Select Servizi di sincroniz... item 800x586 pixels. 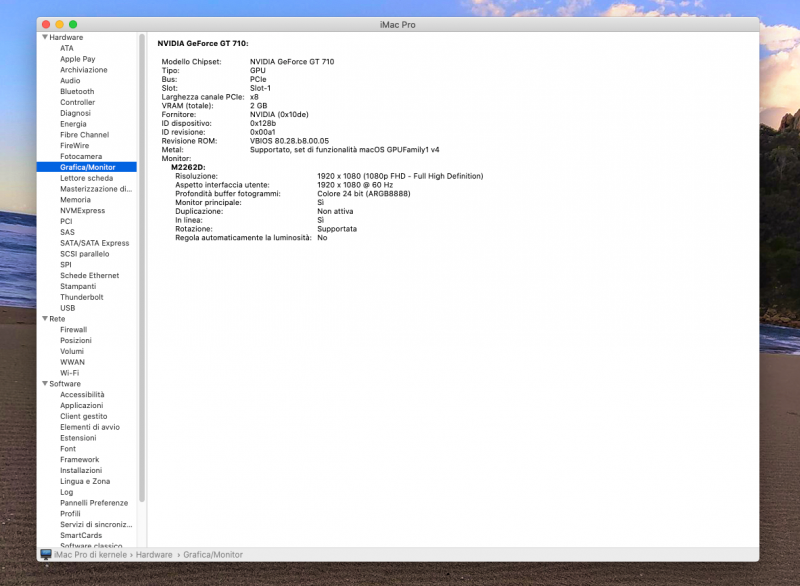[96, 525]
